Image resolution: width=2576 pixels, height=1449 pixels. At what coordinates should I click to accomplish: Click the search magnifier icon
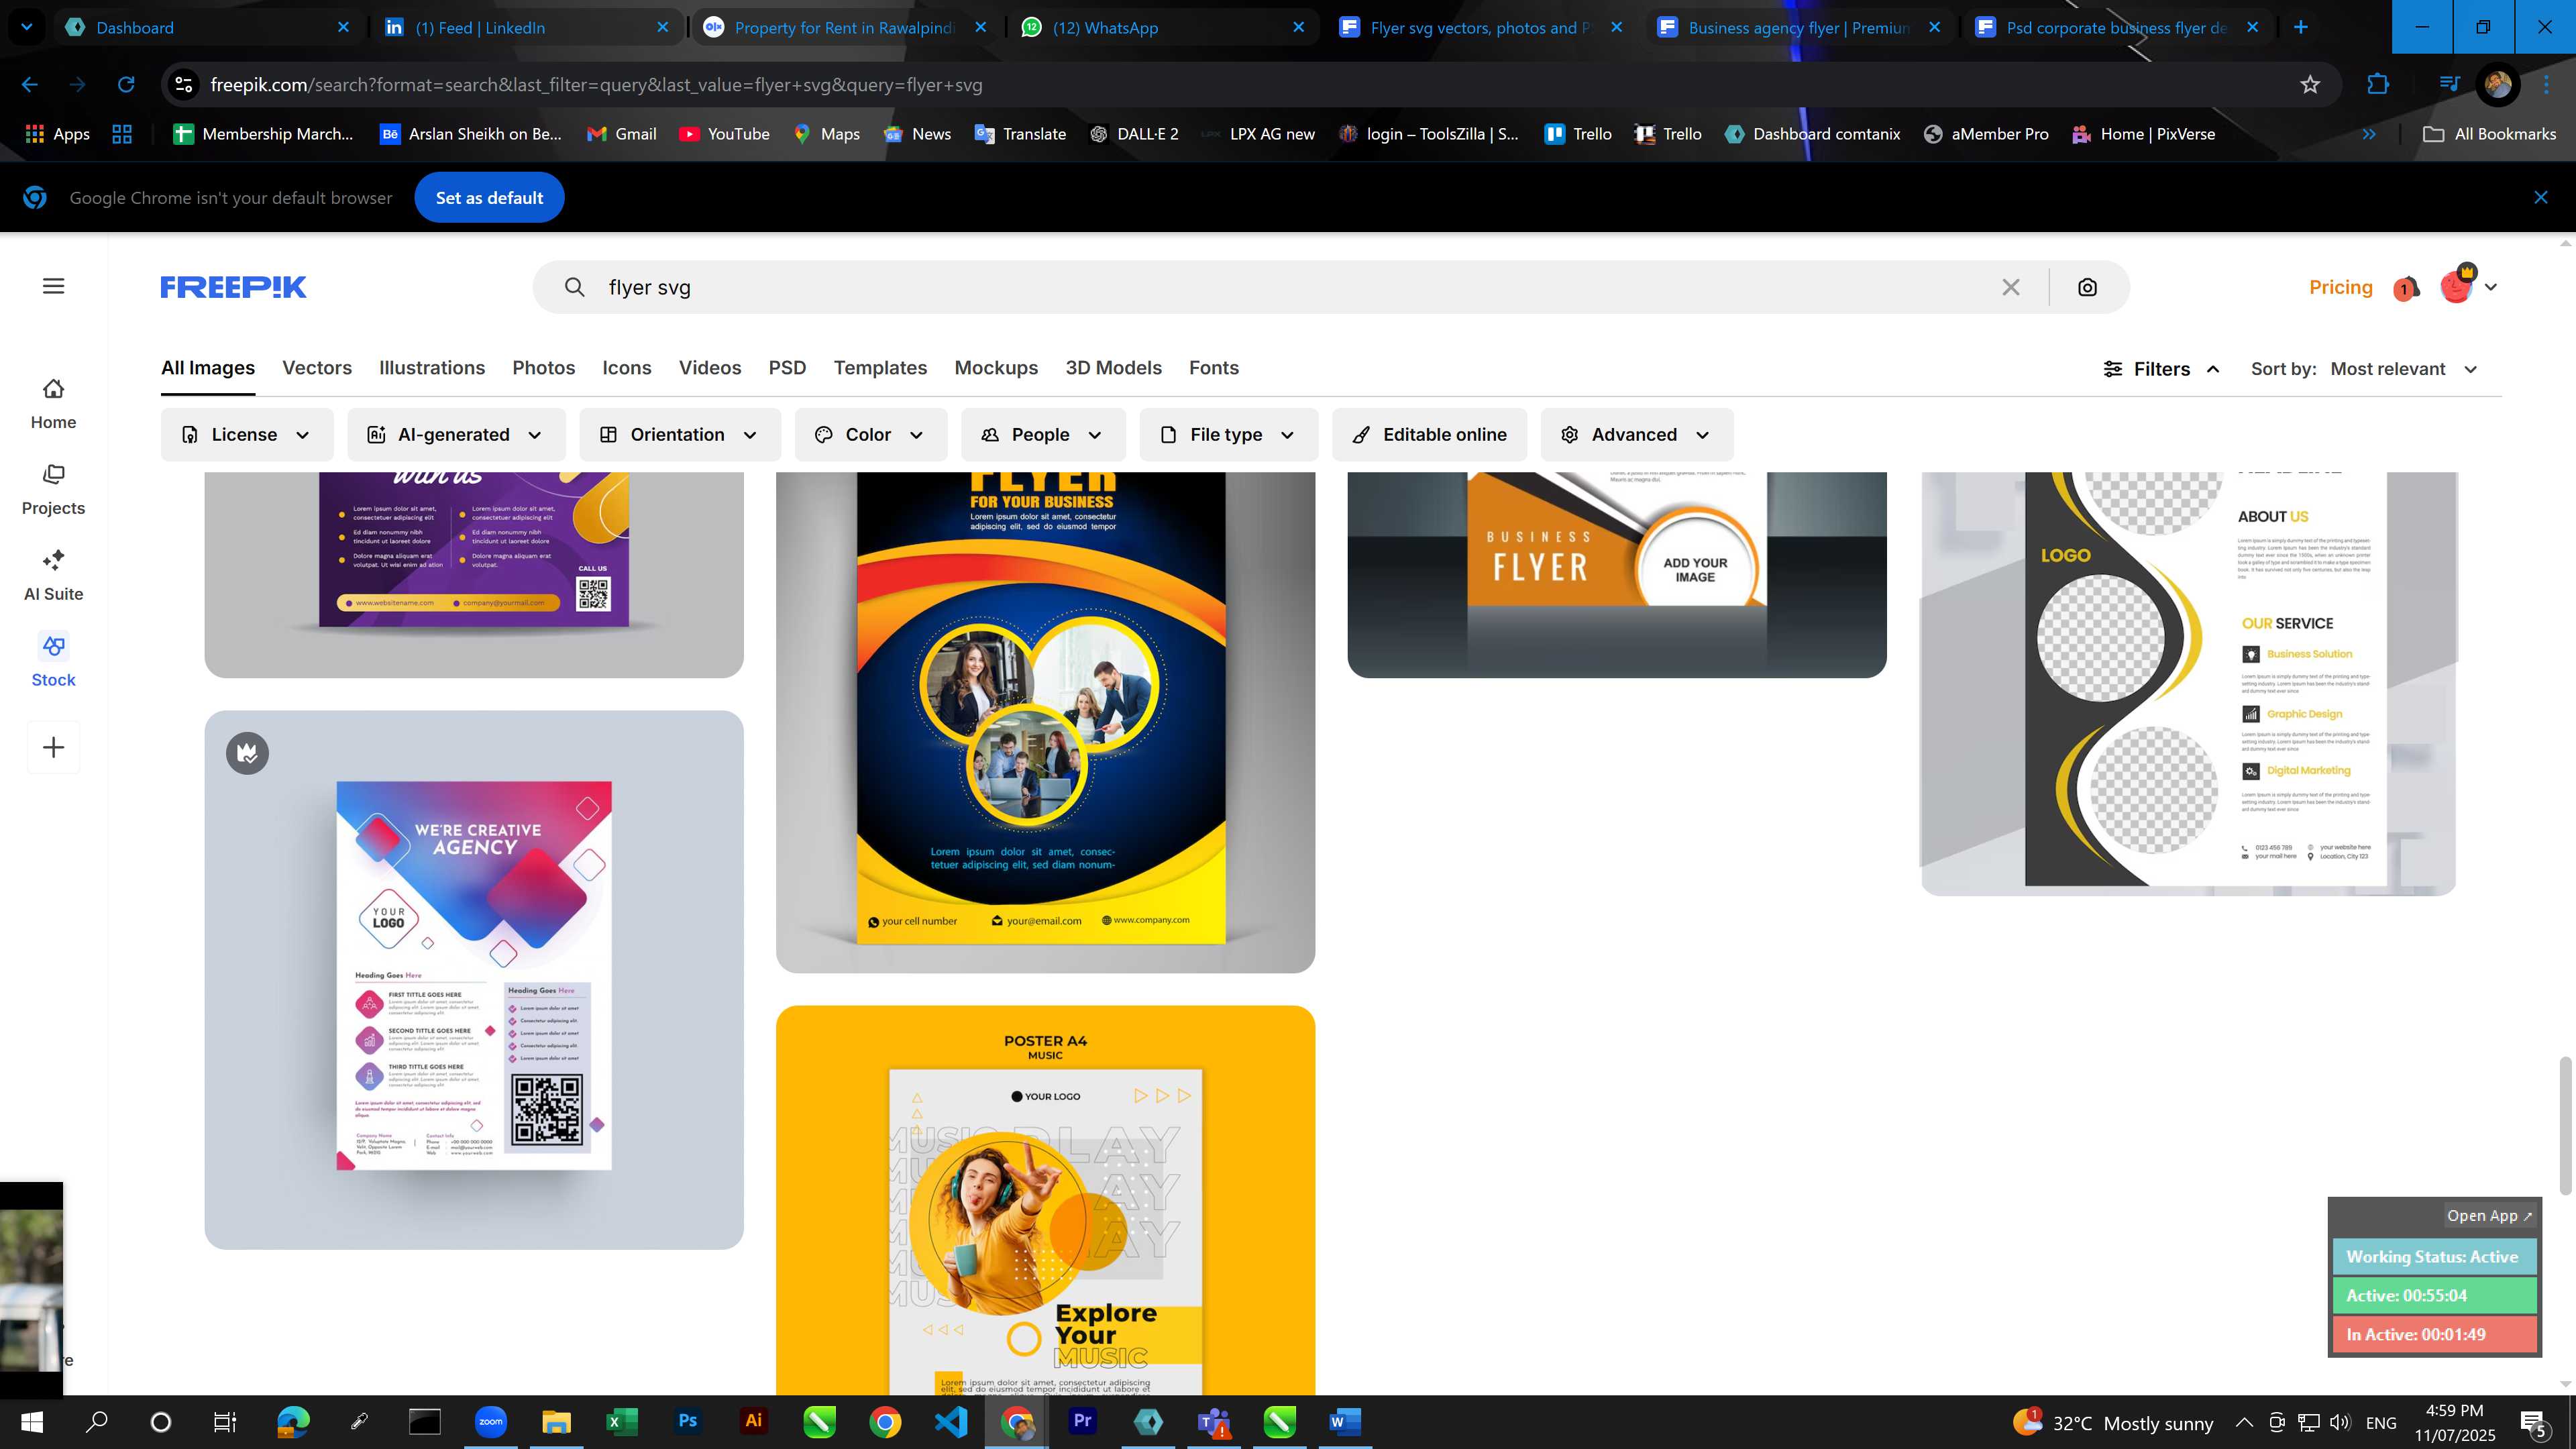coord(574,287)
